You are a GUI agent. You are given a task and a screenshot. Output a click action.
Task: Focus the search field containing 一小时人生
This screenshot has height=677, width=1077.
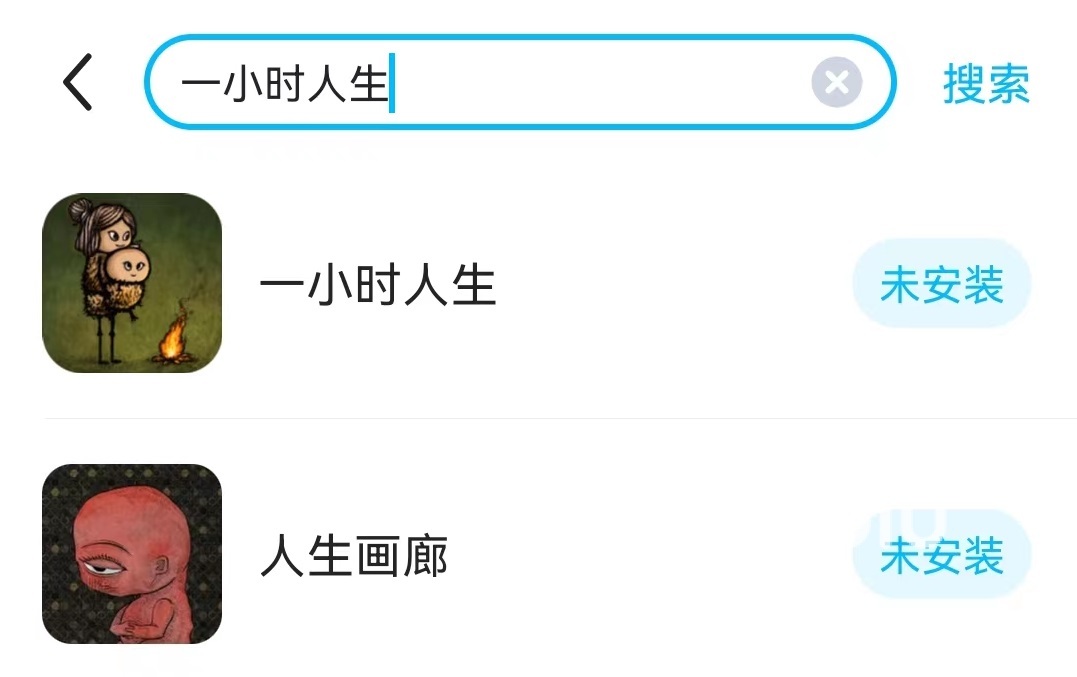coord(520,82)
